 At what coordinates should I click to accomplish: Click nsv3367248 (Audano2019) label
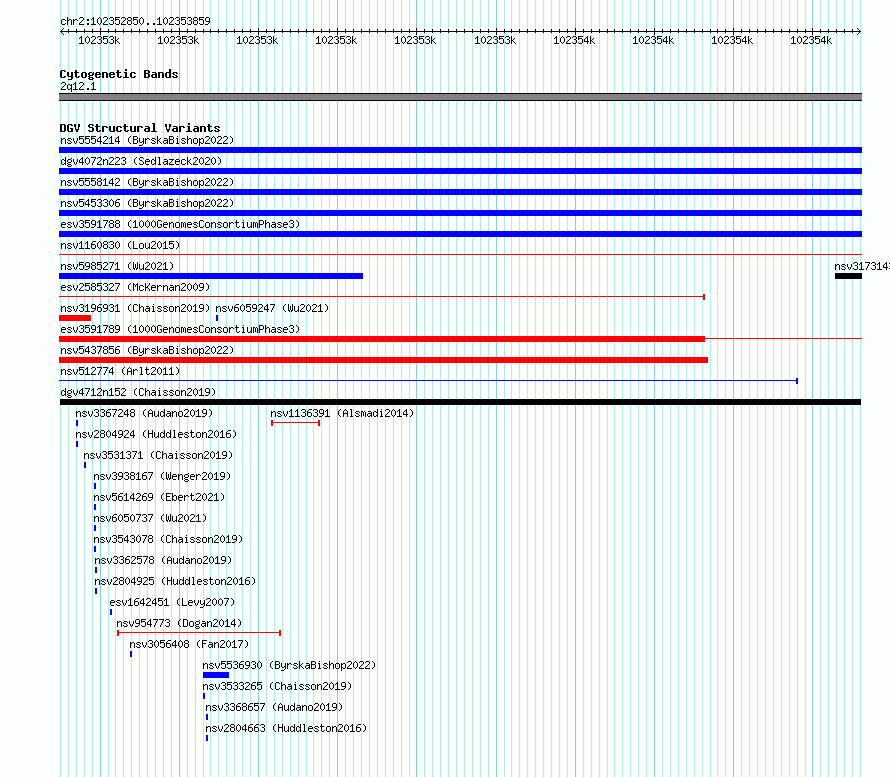(x=144, y=413)
